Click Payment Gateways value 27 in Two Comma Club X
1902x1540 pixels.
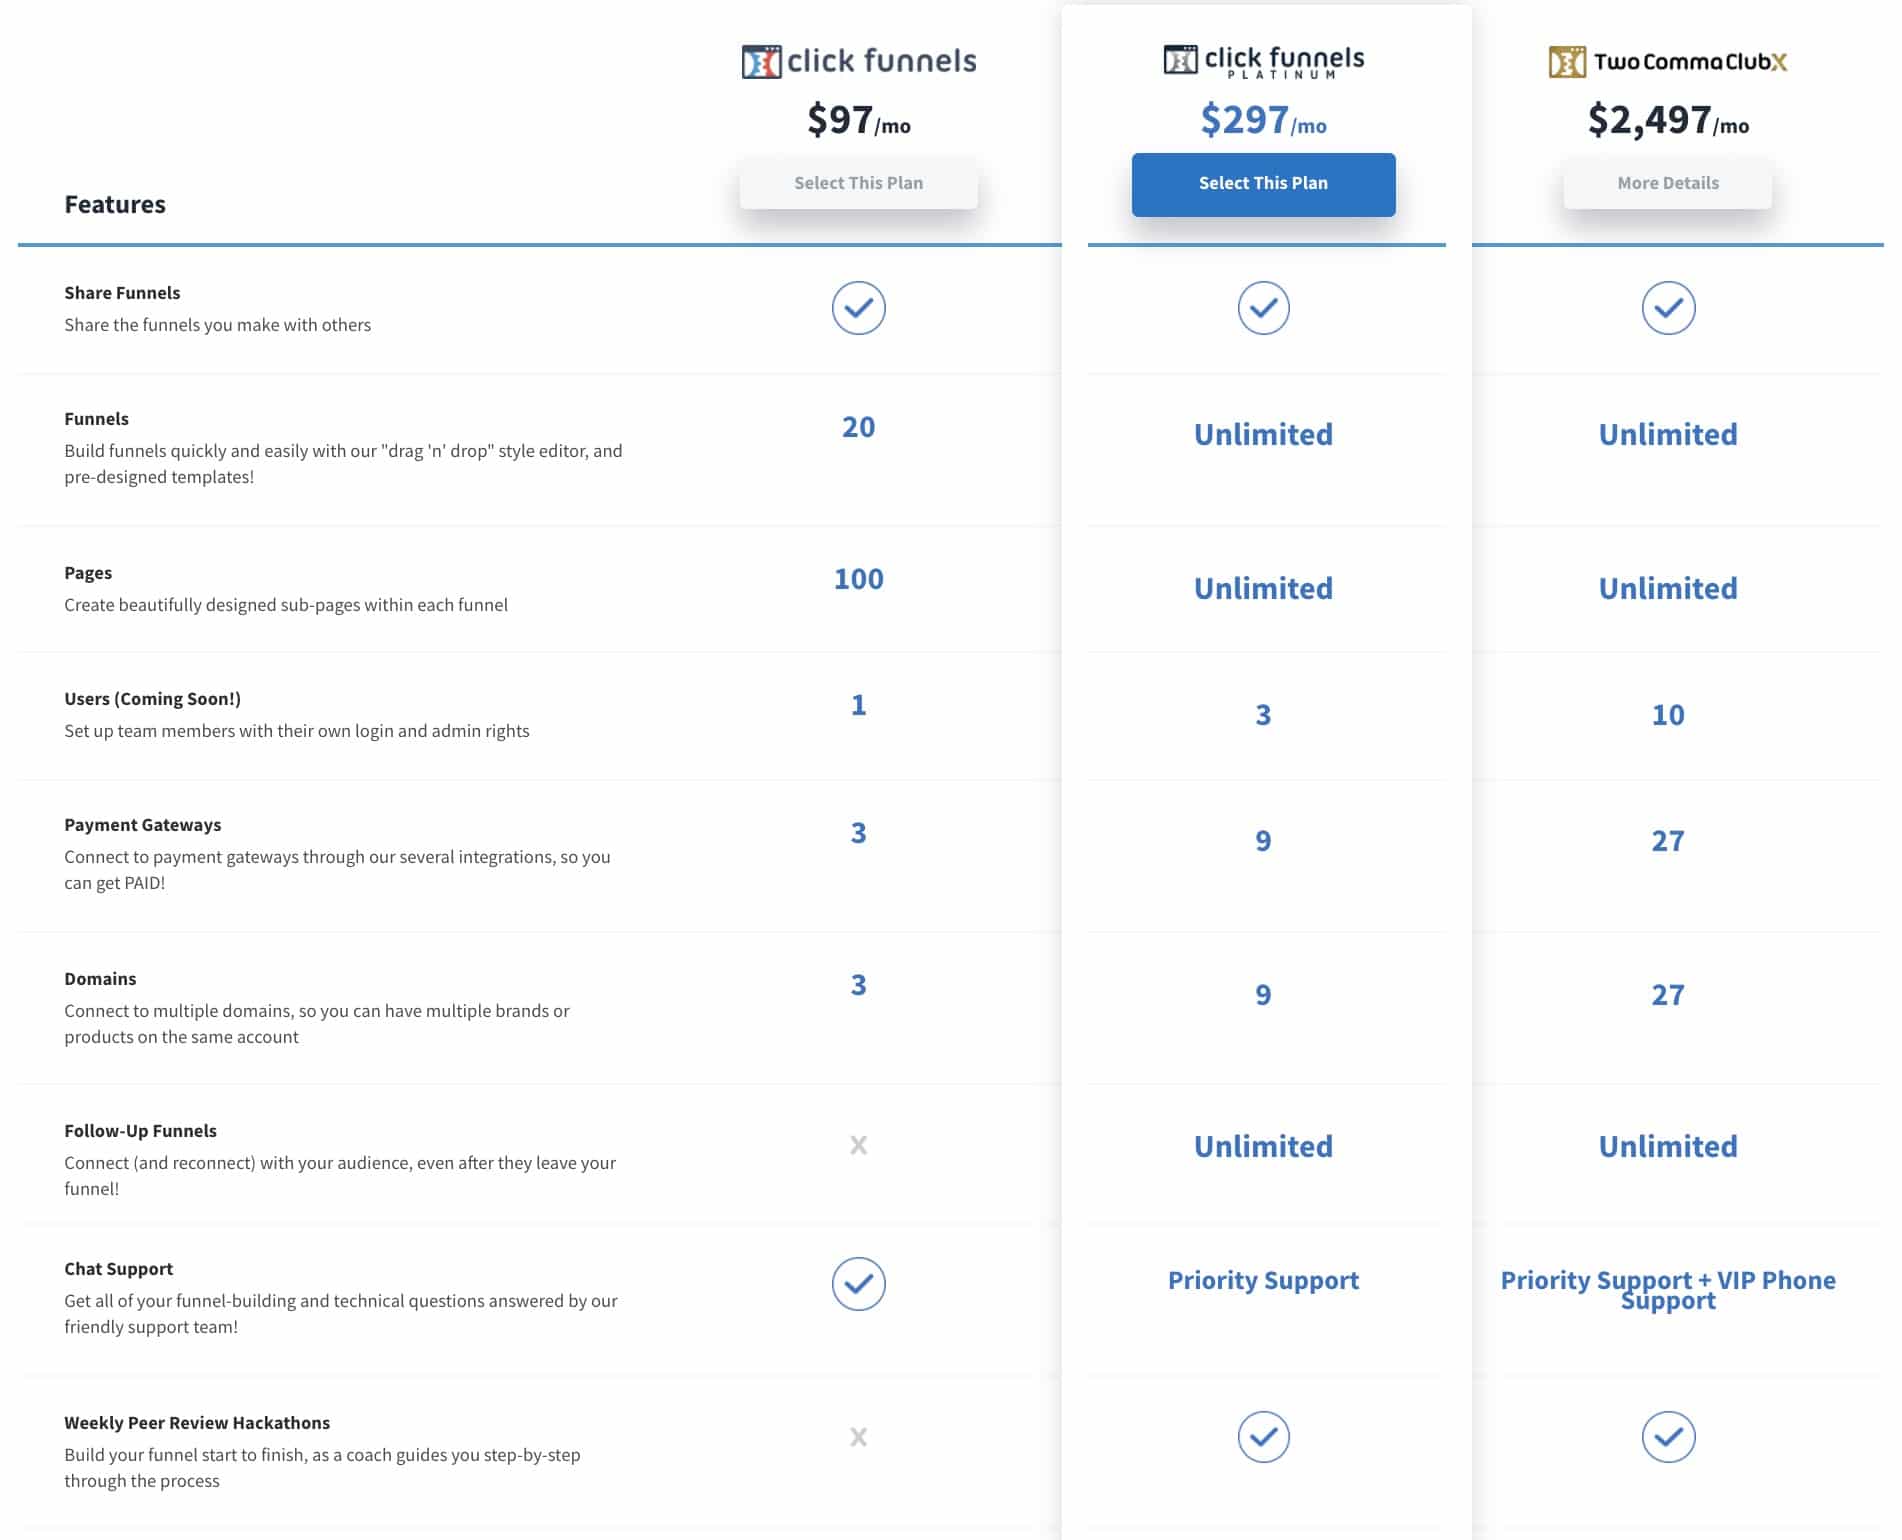coord(1668,841)
